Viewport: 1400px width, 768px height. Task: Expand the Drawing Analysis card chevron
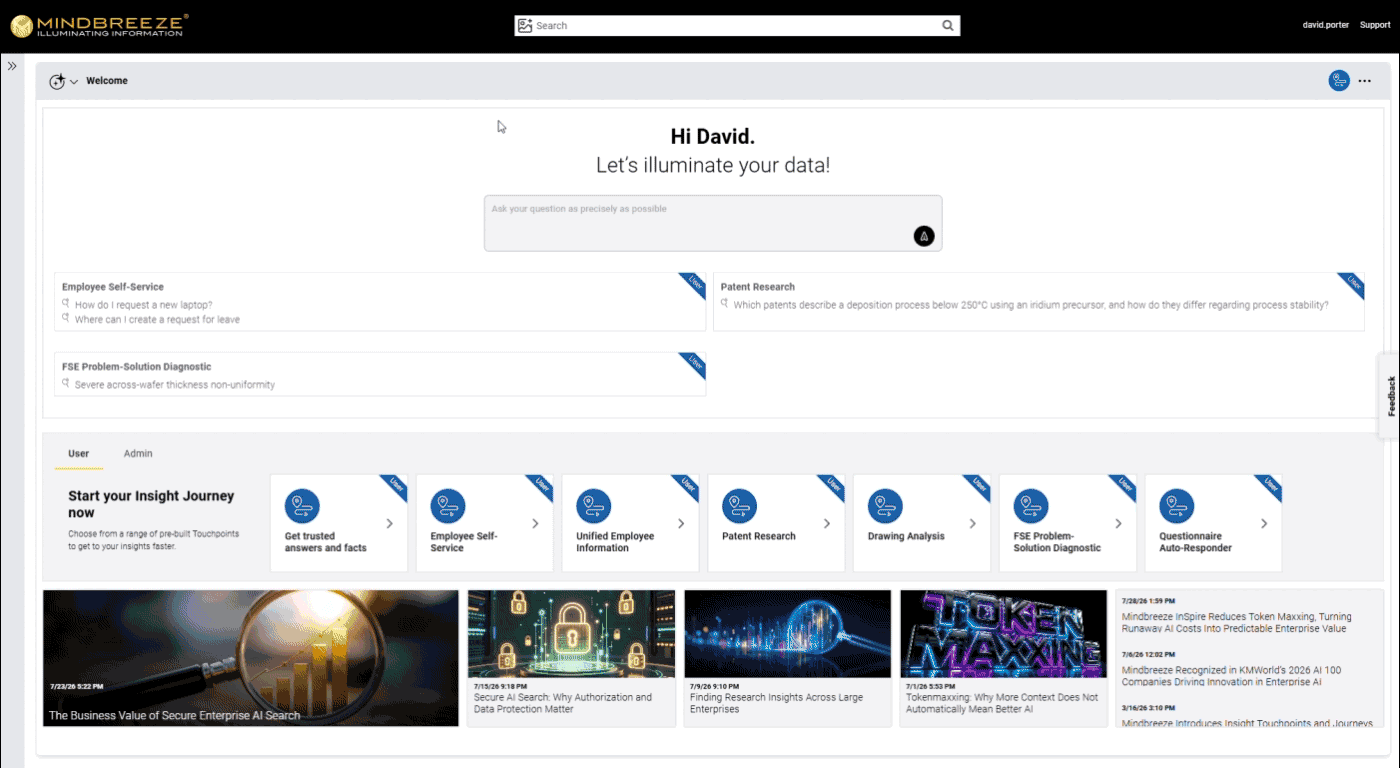973,524
